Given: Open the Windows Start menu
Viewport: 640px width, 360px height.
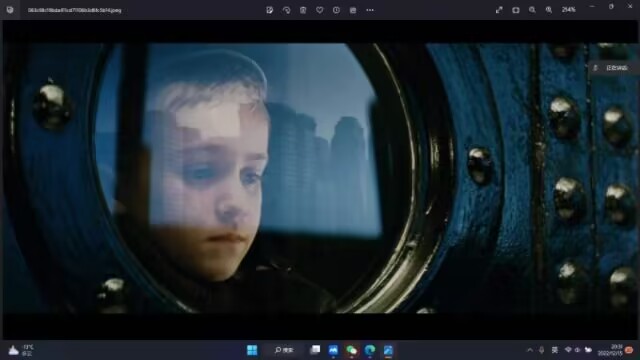Looking at the screenshot, I should click(x=252, y=350).
